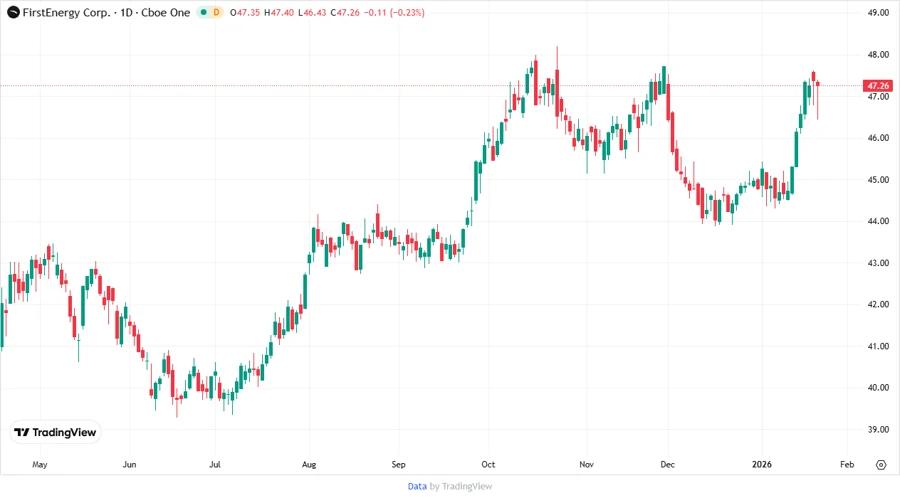This screenshot has height=498, width=900.
Task: Click the 49.00 price axis label
Action: click(x=878, y=13)
